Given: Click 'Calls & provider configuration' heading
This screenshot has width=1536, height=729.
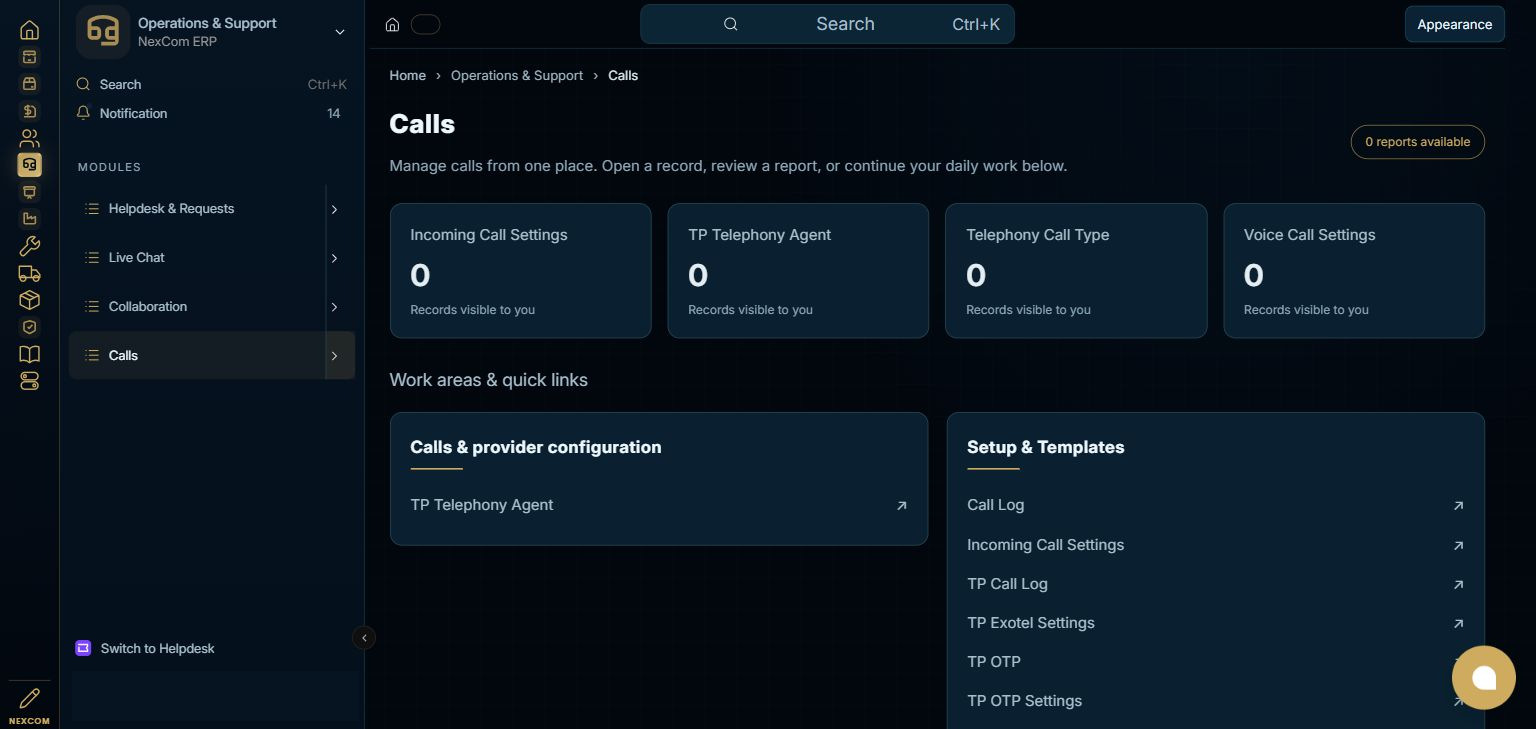Looking at the screenshot, I should [536, 447].
